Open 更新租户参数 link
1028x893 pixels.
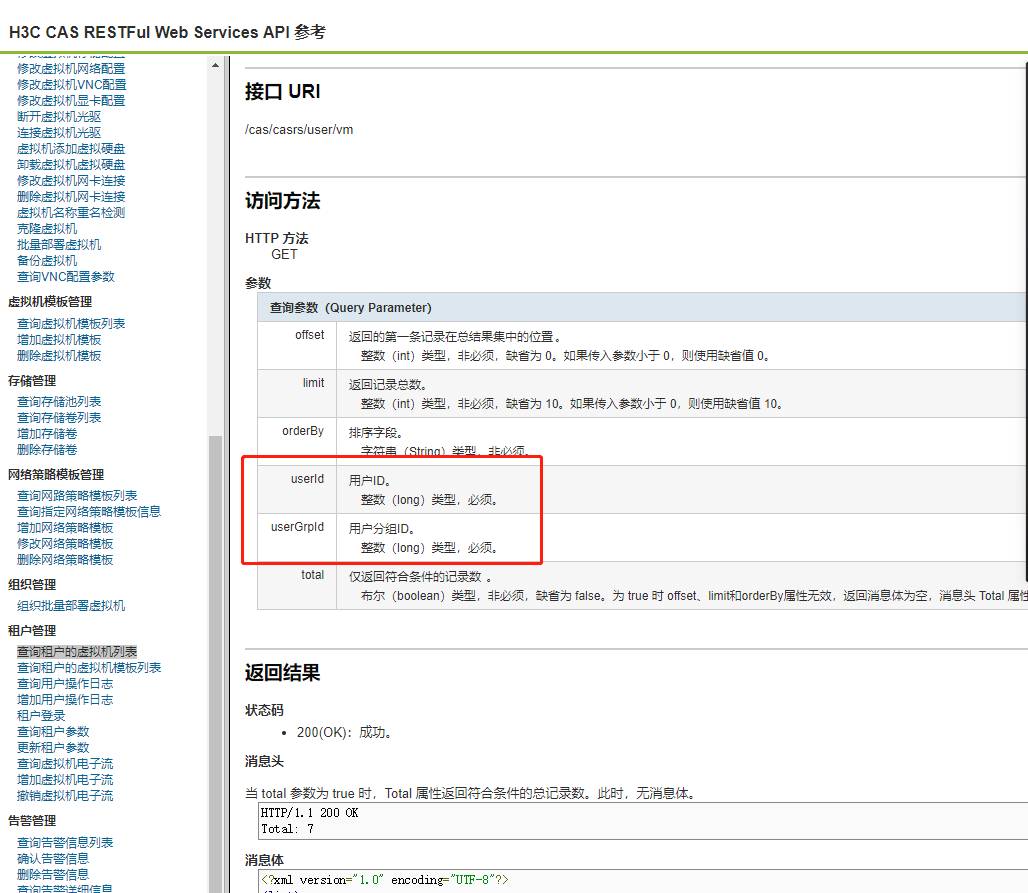53,747
